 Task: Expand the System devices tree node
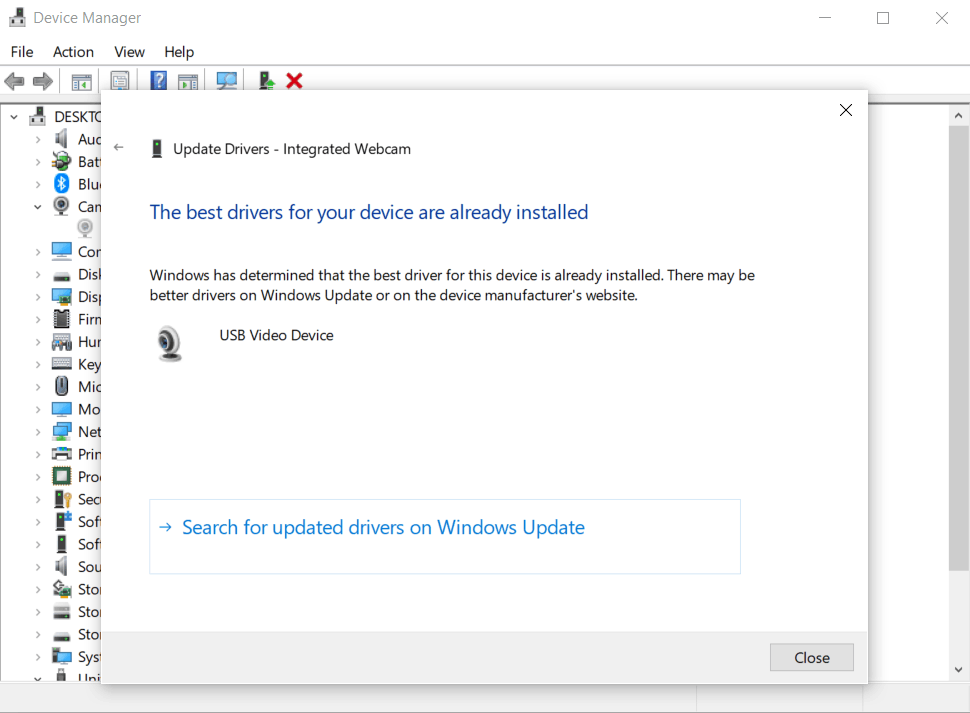coord(38,657)
